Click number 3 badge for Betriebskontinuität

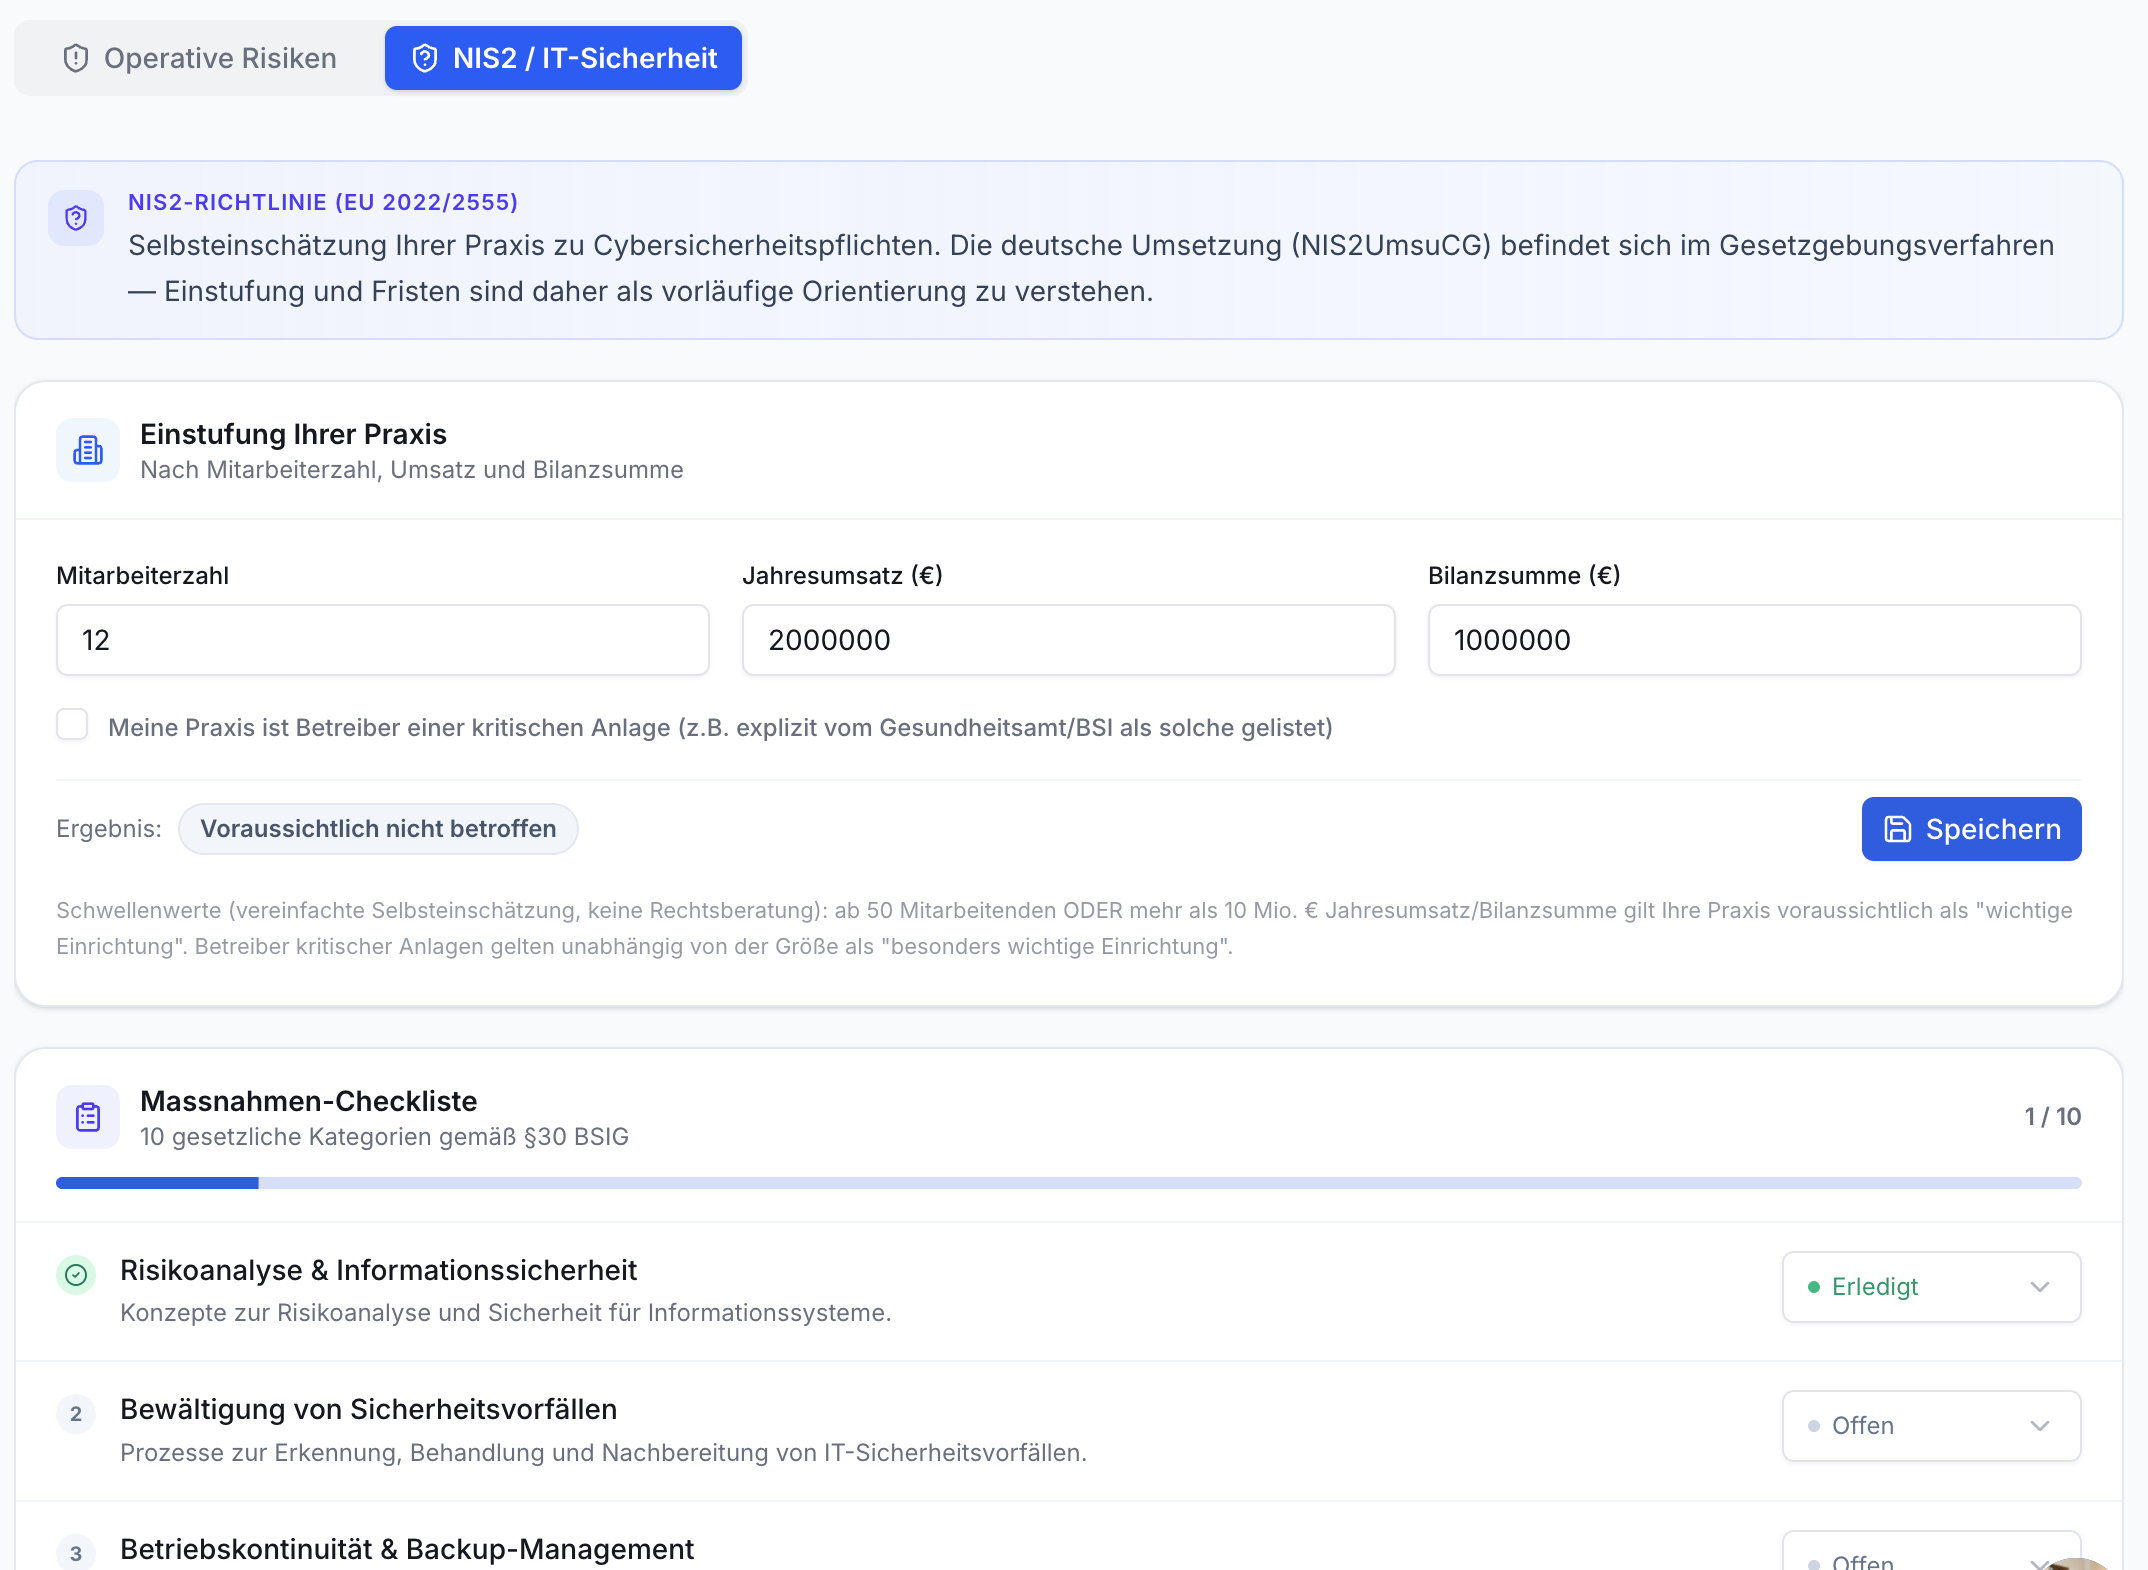76,1553
